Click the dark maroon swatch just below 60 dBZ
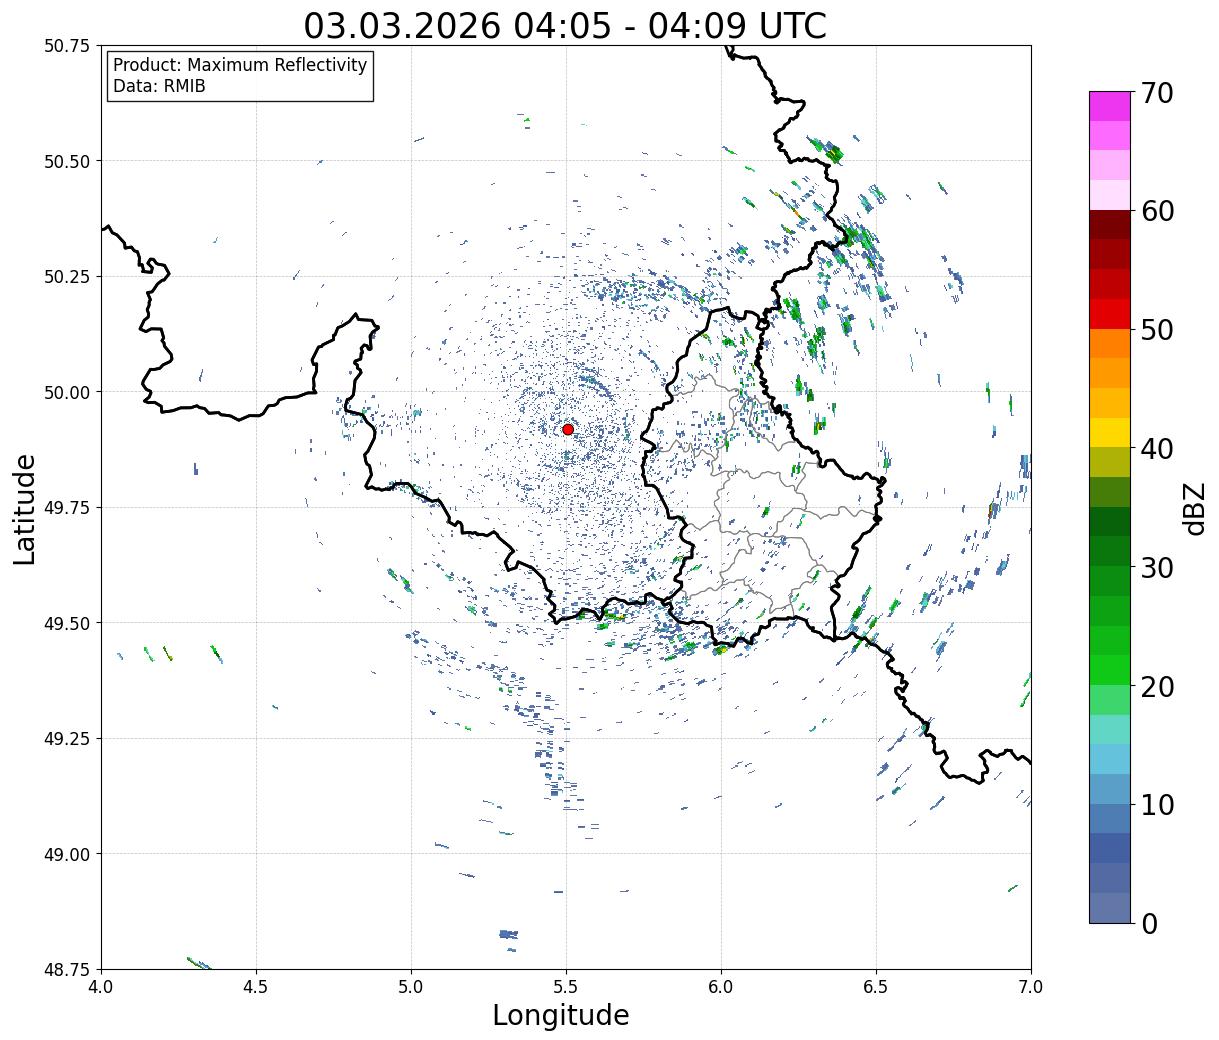1219x1040 pixels. click(1110, 225)
